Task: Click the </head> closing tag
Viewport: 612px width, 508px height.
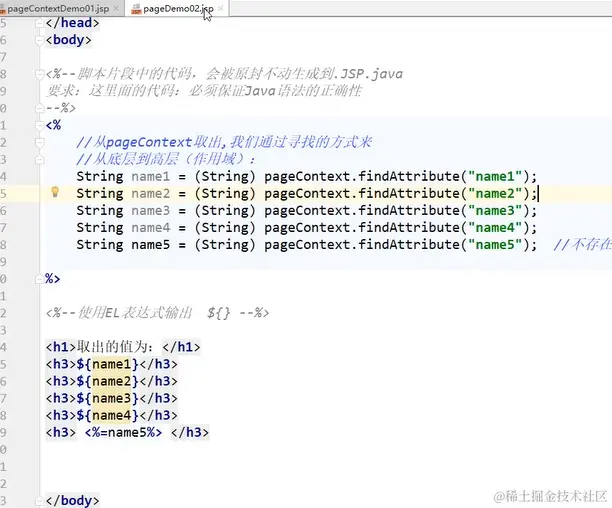Action: click(73, 23)
